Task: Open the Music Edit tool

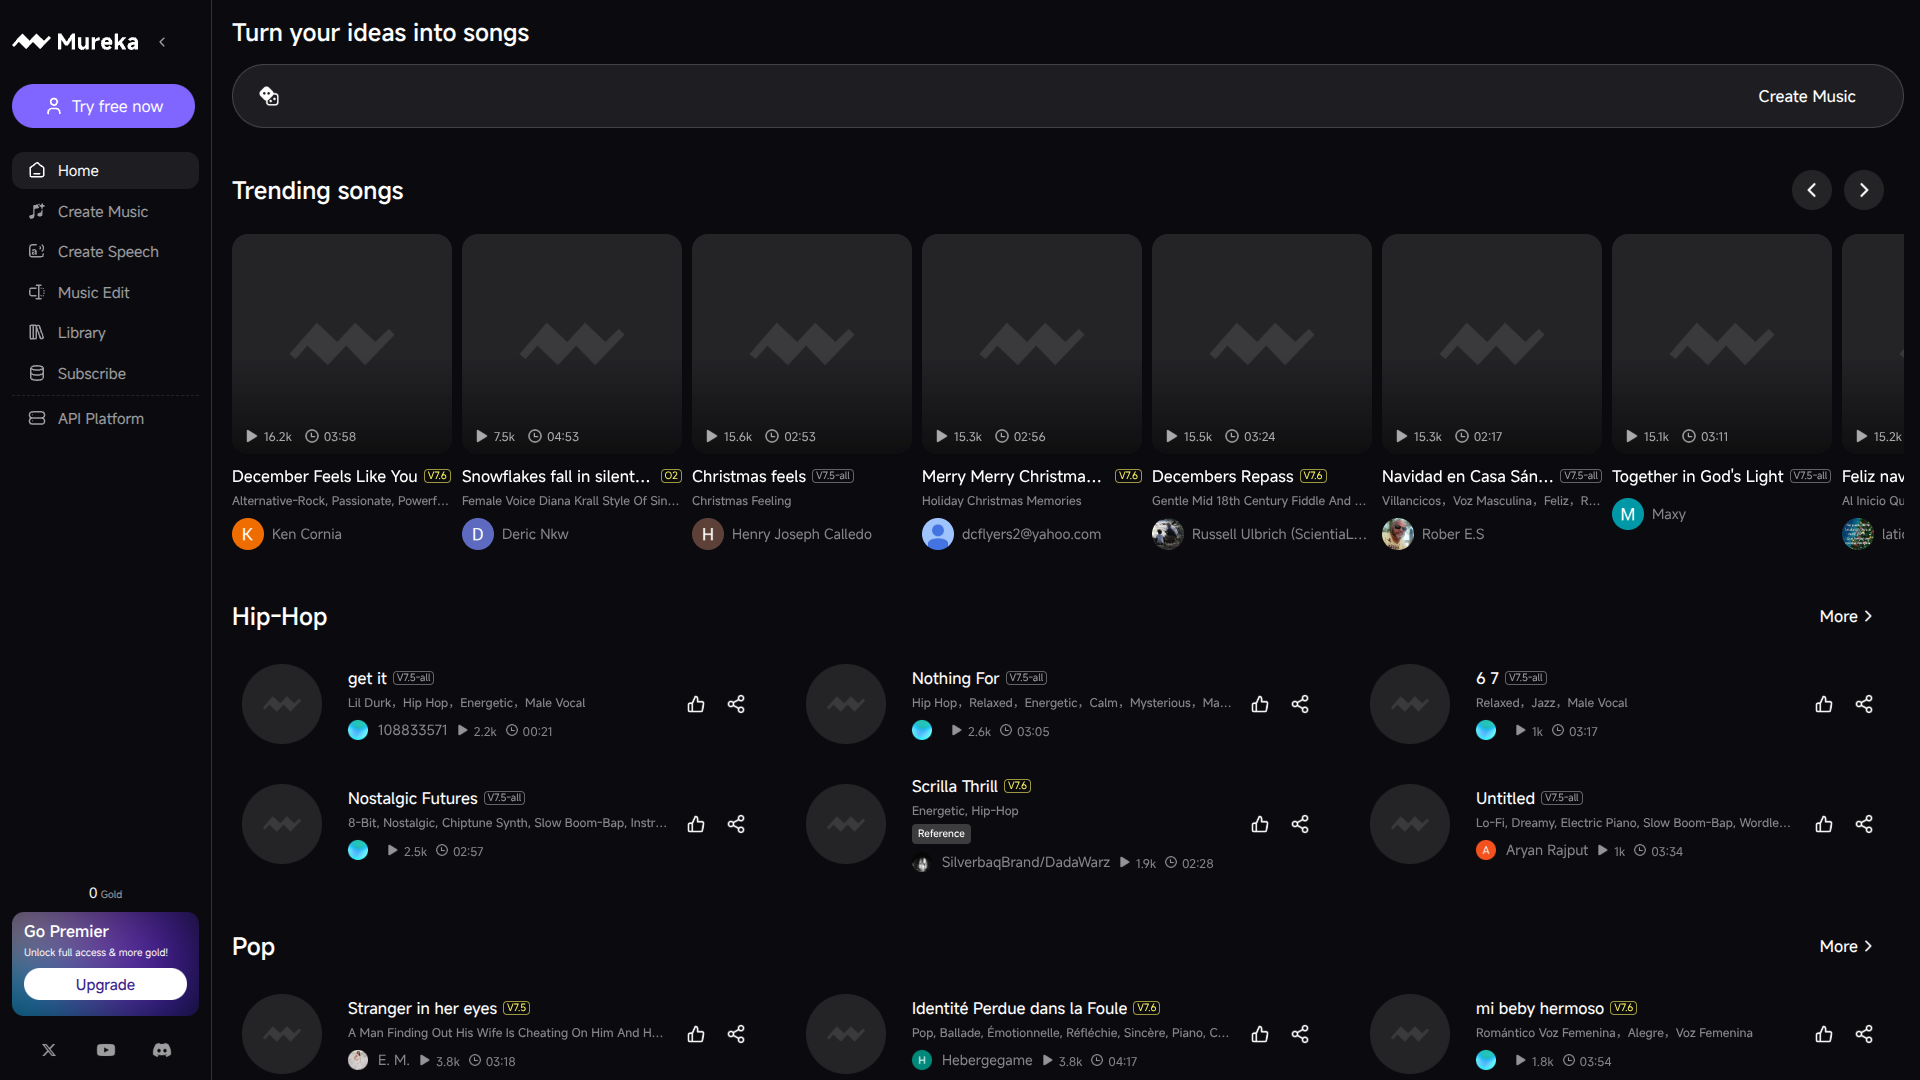Action: 93,292
